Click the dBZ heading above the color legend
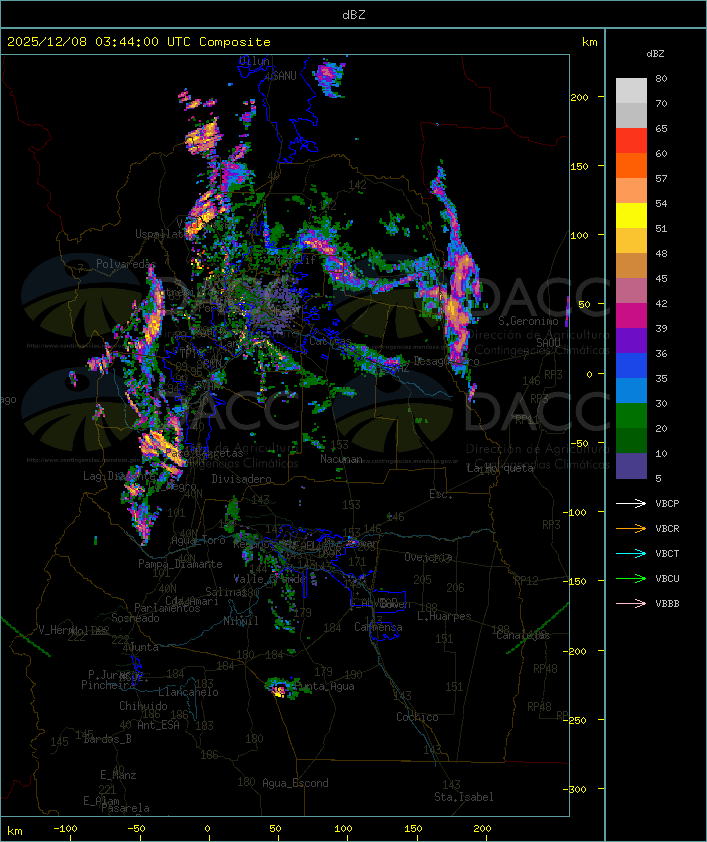 point(655,54)
